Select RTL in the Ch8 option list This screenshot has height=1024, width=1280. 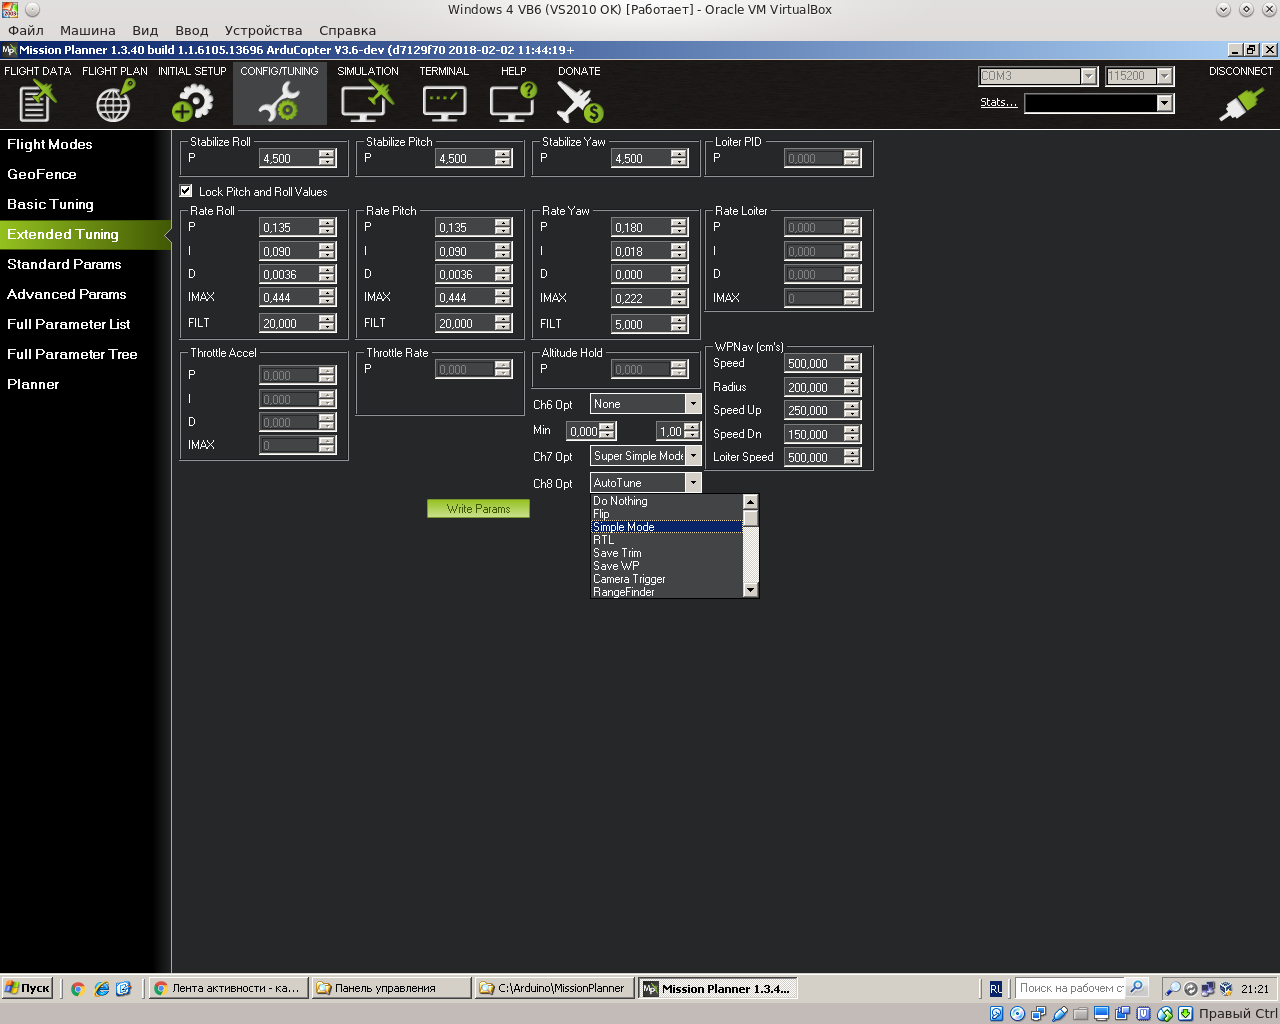(604, 540)
